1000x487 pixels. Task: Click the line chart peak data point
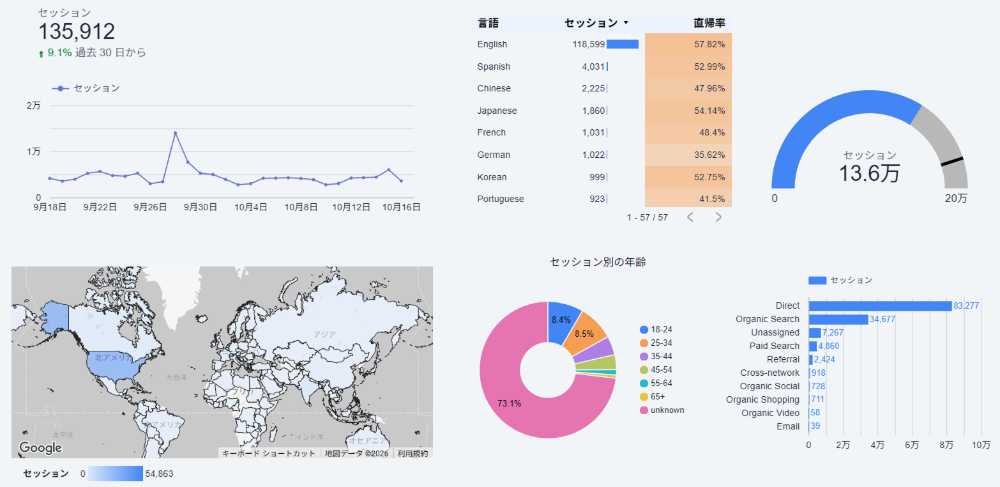(x=175, y=133)
